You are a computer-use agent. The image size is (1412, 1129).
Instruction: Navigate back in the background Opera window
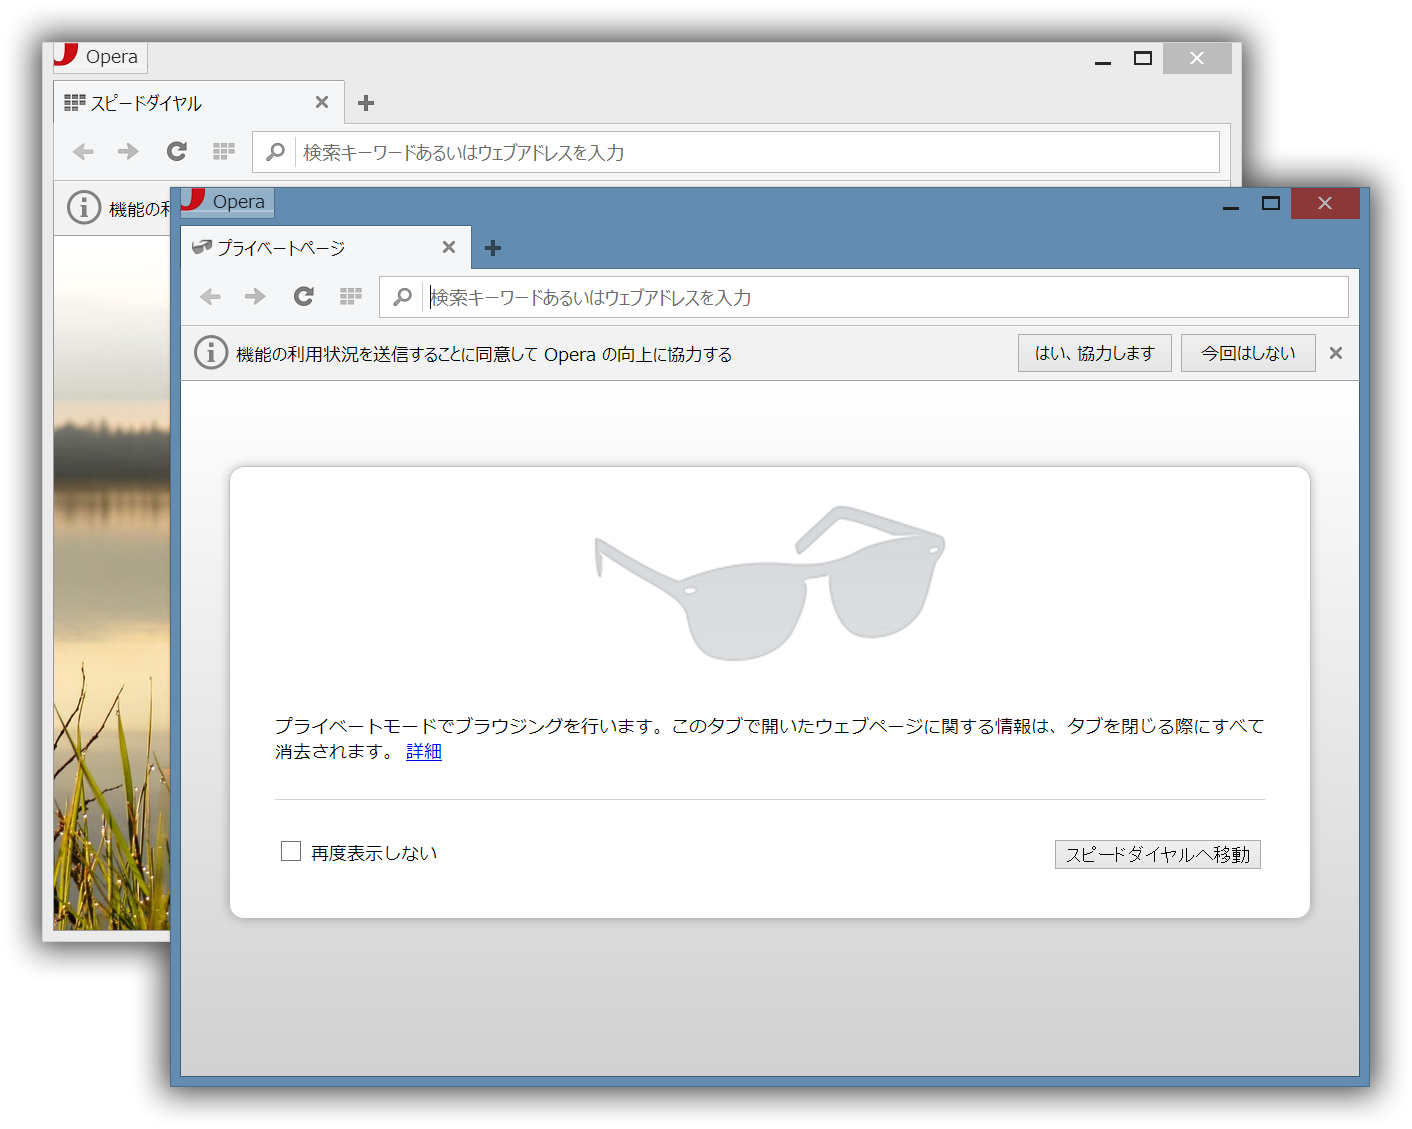pos(83,151)
